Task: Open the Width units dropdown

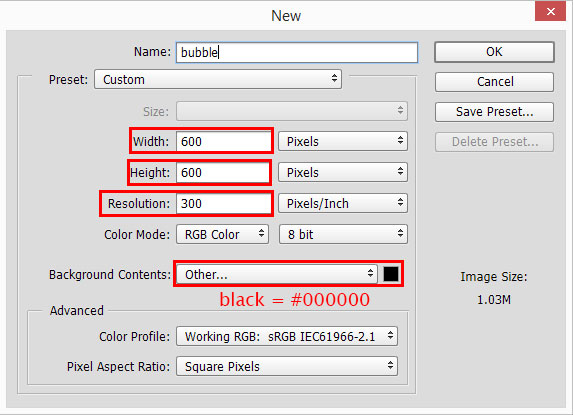Action: tap(343, 141)
